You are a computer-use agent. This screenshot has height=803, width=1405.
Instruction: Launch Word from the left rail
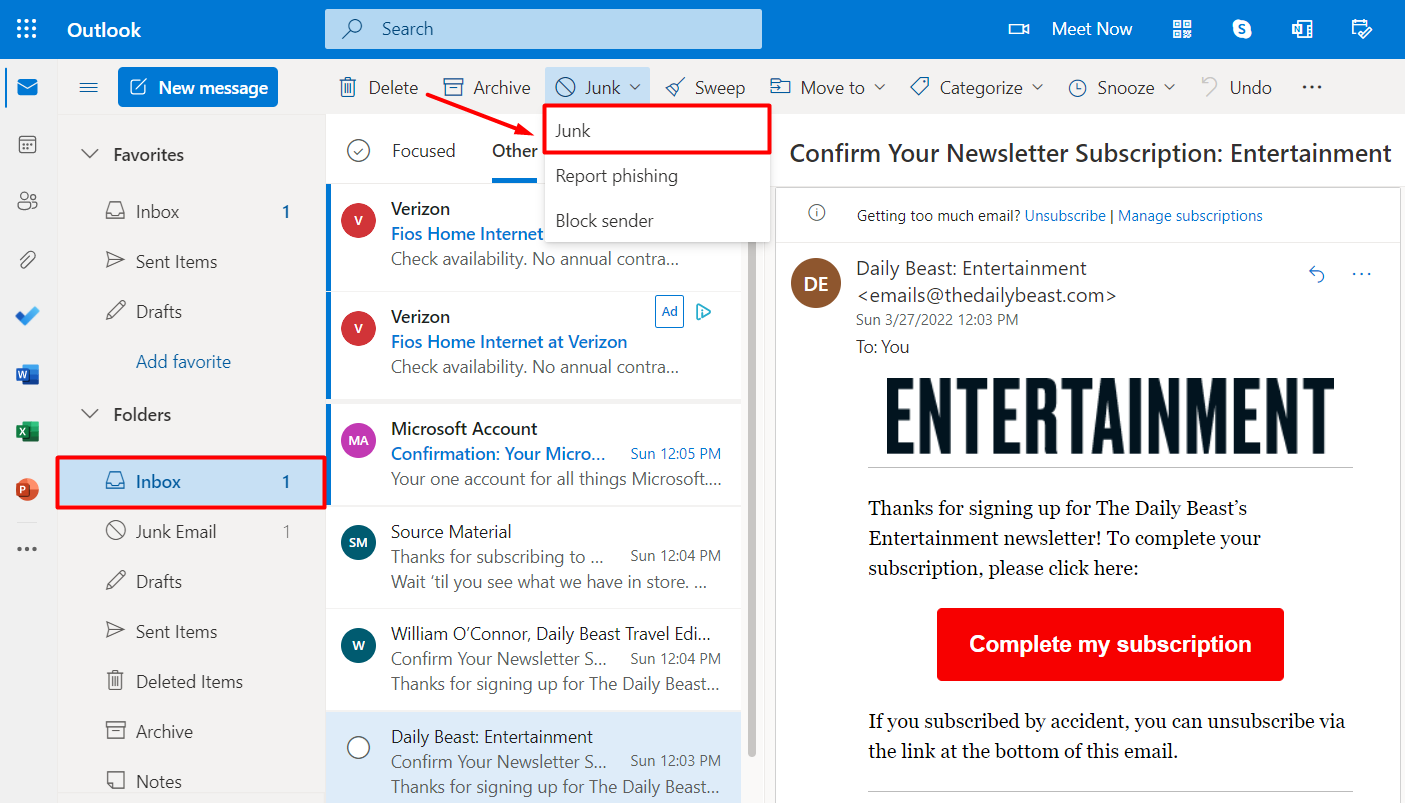point(27,375)
